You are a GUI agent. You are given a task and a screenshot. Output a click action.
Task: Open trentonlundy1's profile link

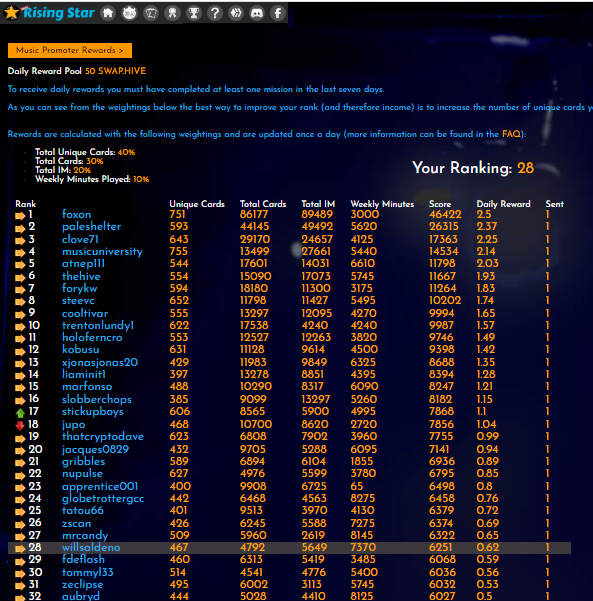coord(98,325)
